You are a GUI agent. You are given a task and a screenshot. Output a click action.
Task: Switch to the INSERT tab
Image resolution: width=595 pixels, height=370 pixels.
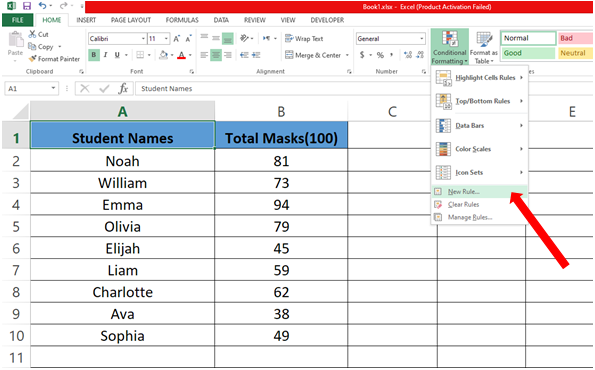click(86, 20)
